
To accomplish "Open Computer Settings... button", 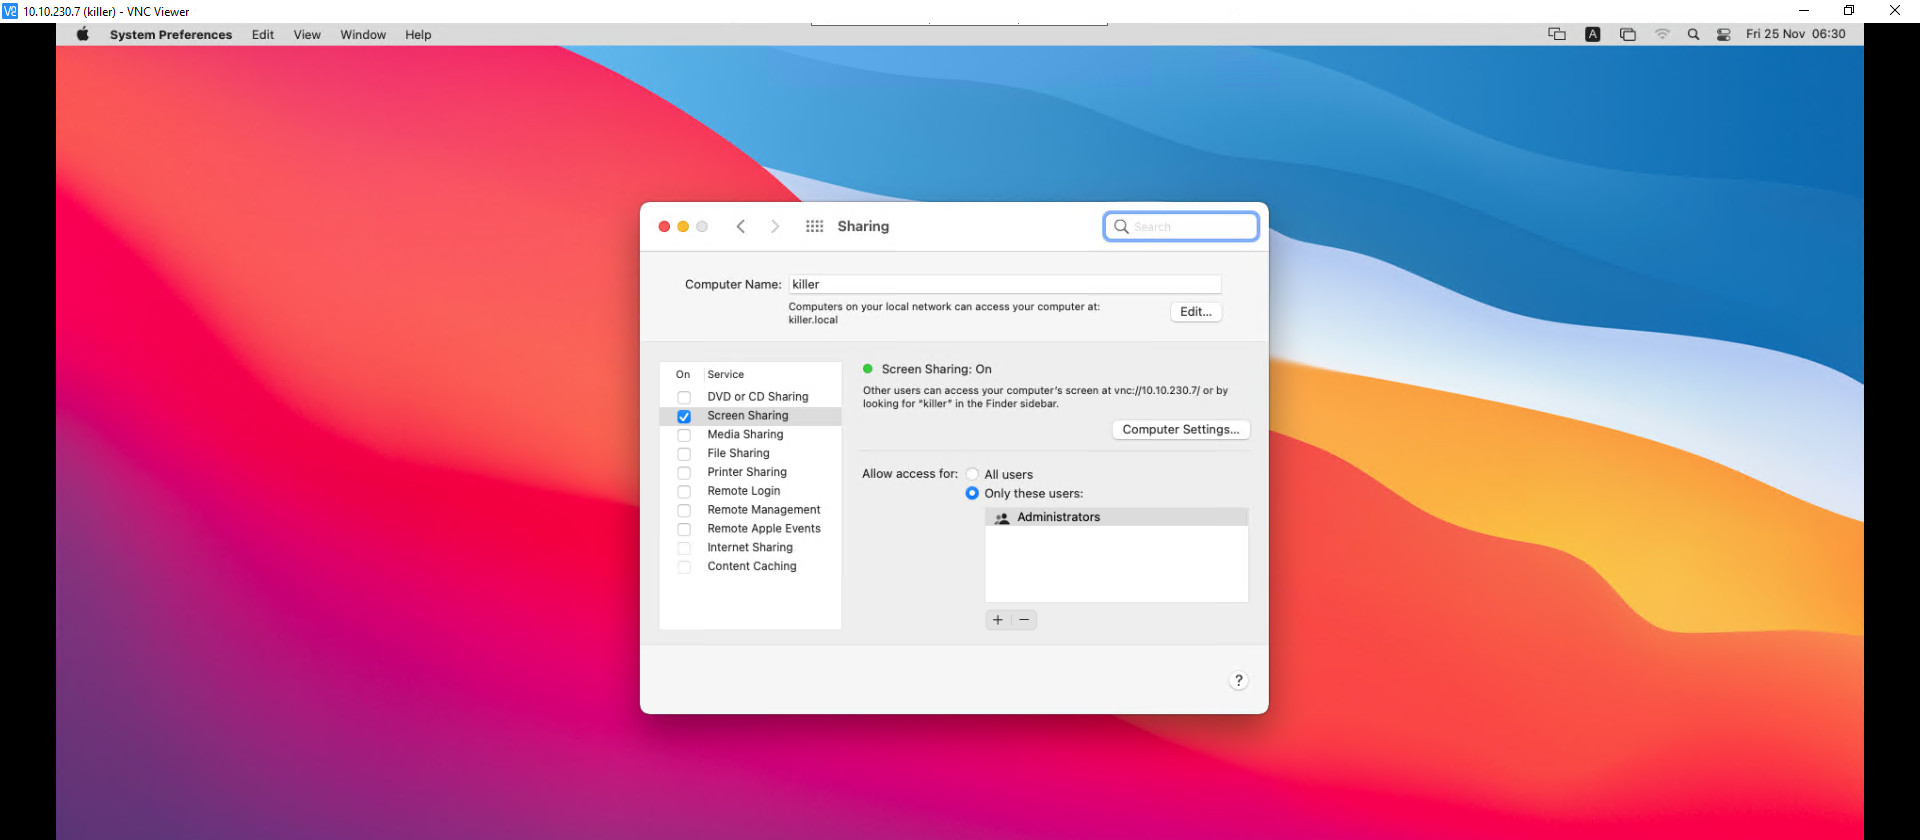I will coord(1181,429).
